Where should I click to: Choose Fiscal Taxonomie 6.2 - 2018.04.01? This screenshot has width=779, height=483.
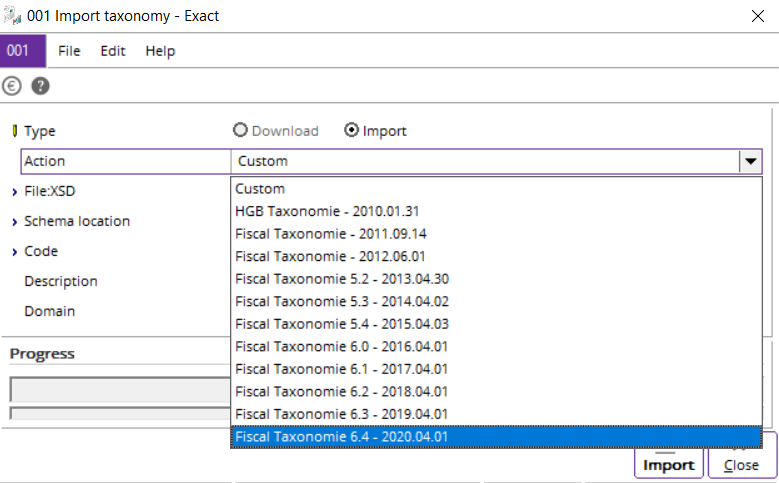click(496, 392)
